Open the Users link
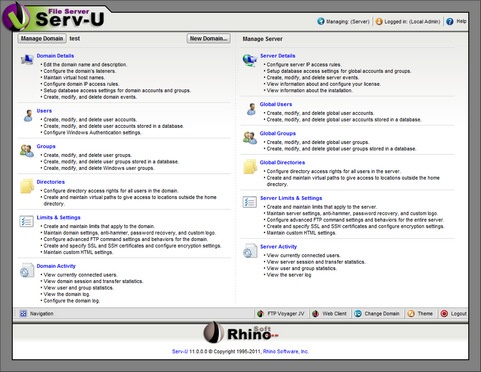The height and width of the screenshot is (372, 481). point(44,111)
